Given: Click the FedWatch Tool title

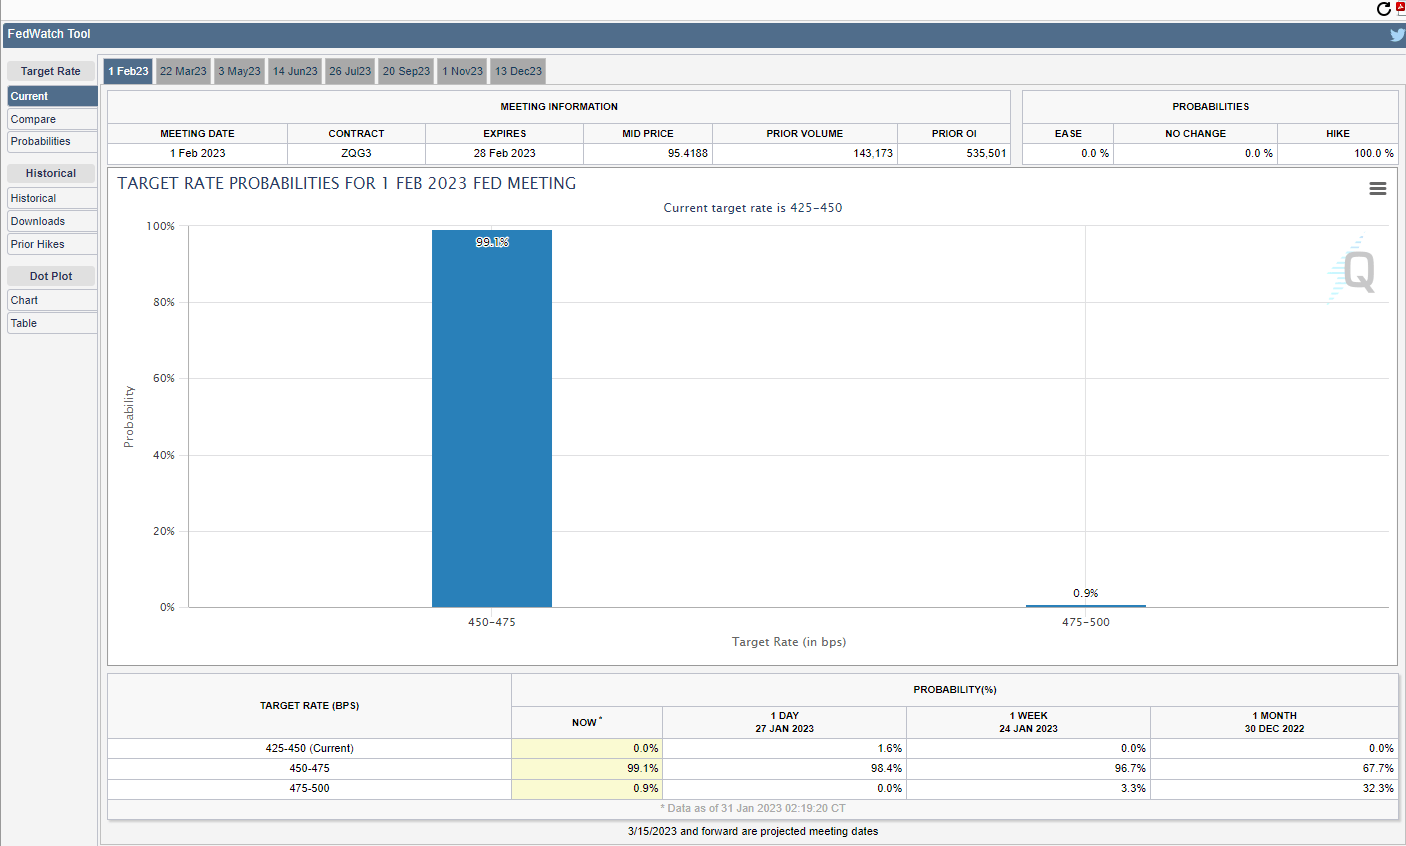Looking at the screenshot, I should (49, 34).
